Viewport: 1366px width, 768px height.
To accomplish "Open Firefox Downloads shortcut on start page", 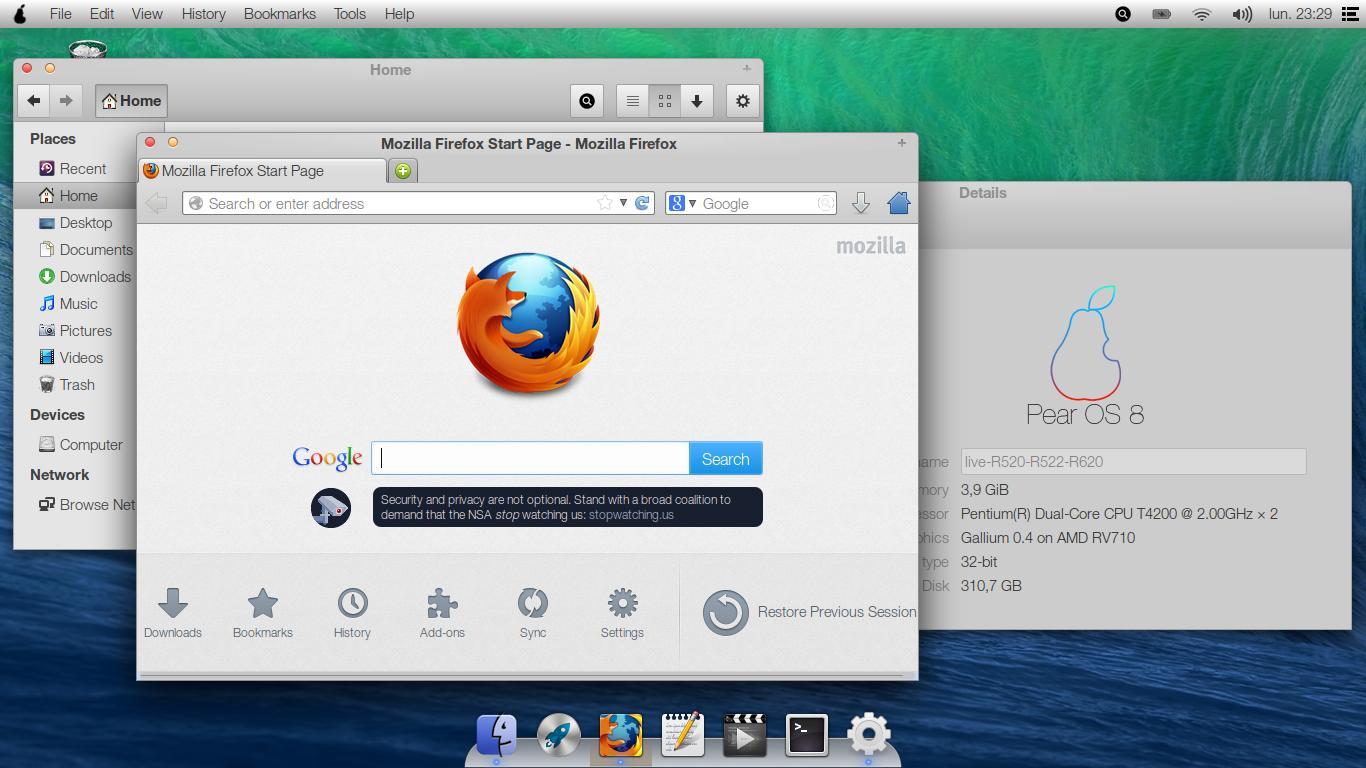I will (x=173, y=612).
